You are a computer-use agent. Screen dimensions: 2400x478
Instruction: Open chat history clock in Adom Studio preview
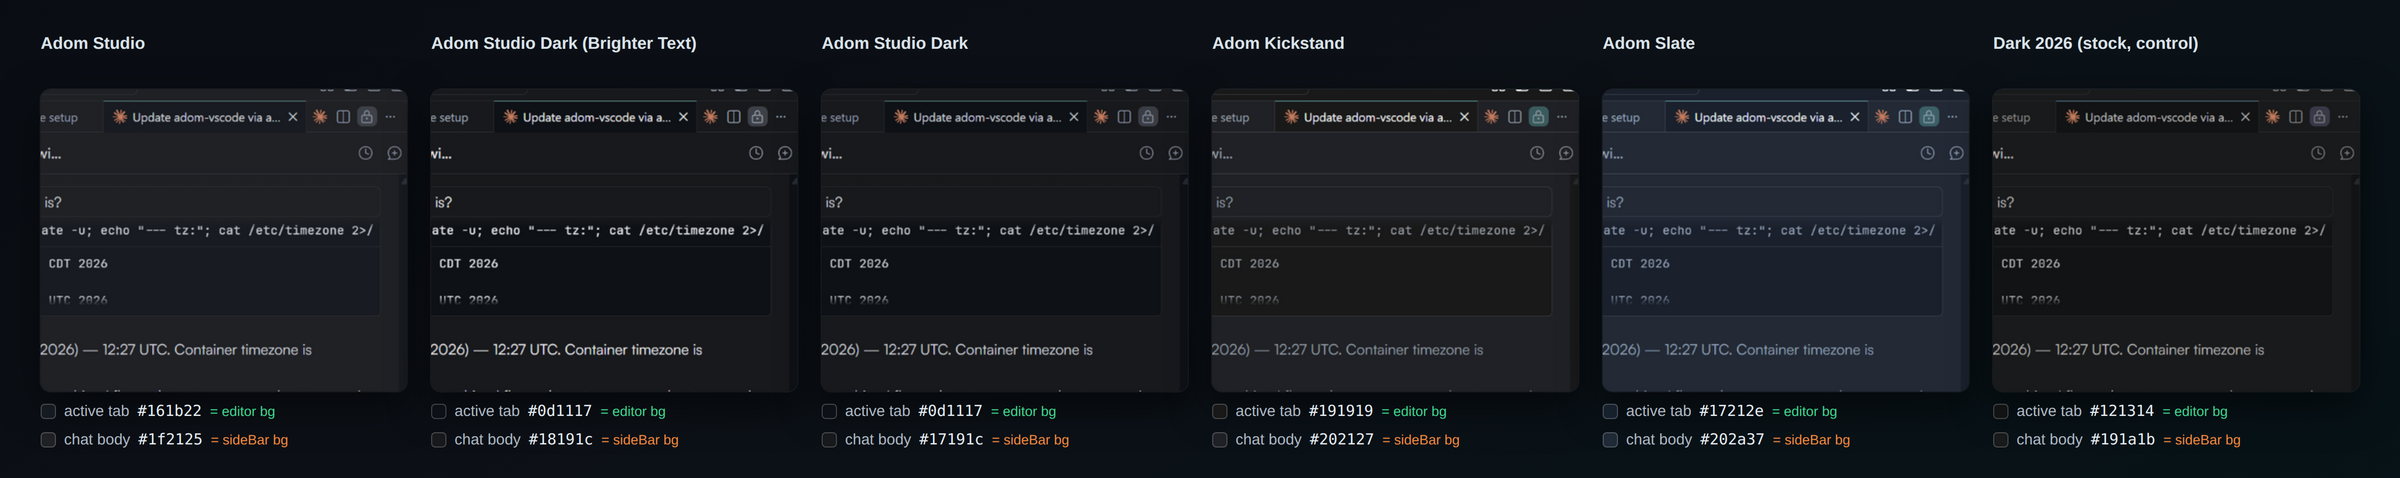pos(366,153)
